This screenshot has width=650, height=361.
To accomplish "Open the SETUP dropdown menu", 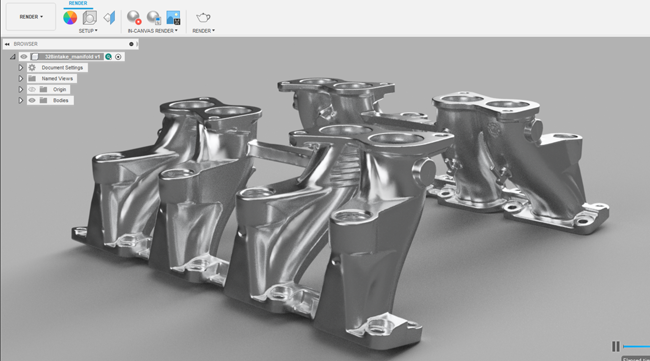I will [88, 31].
